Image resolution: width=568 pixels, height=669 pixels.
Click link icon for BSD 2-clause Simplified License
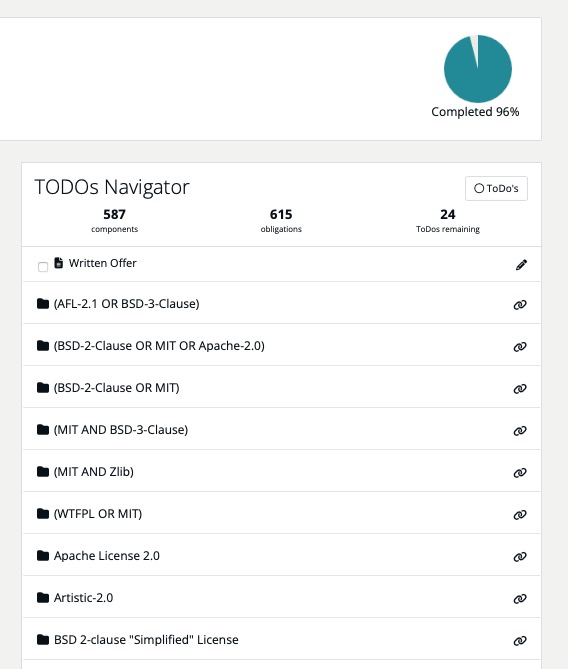[x=520, y=641]
